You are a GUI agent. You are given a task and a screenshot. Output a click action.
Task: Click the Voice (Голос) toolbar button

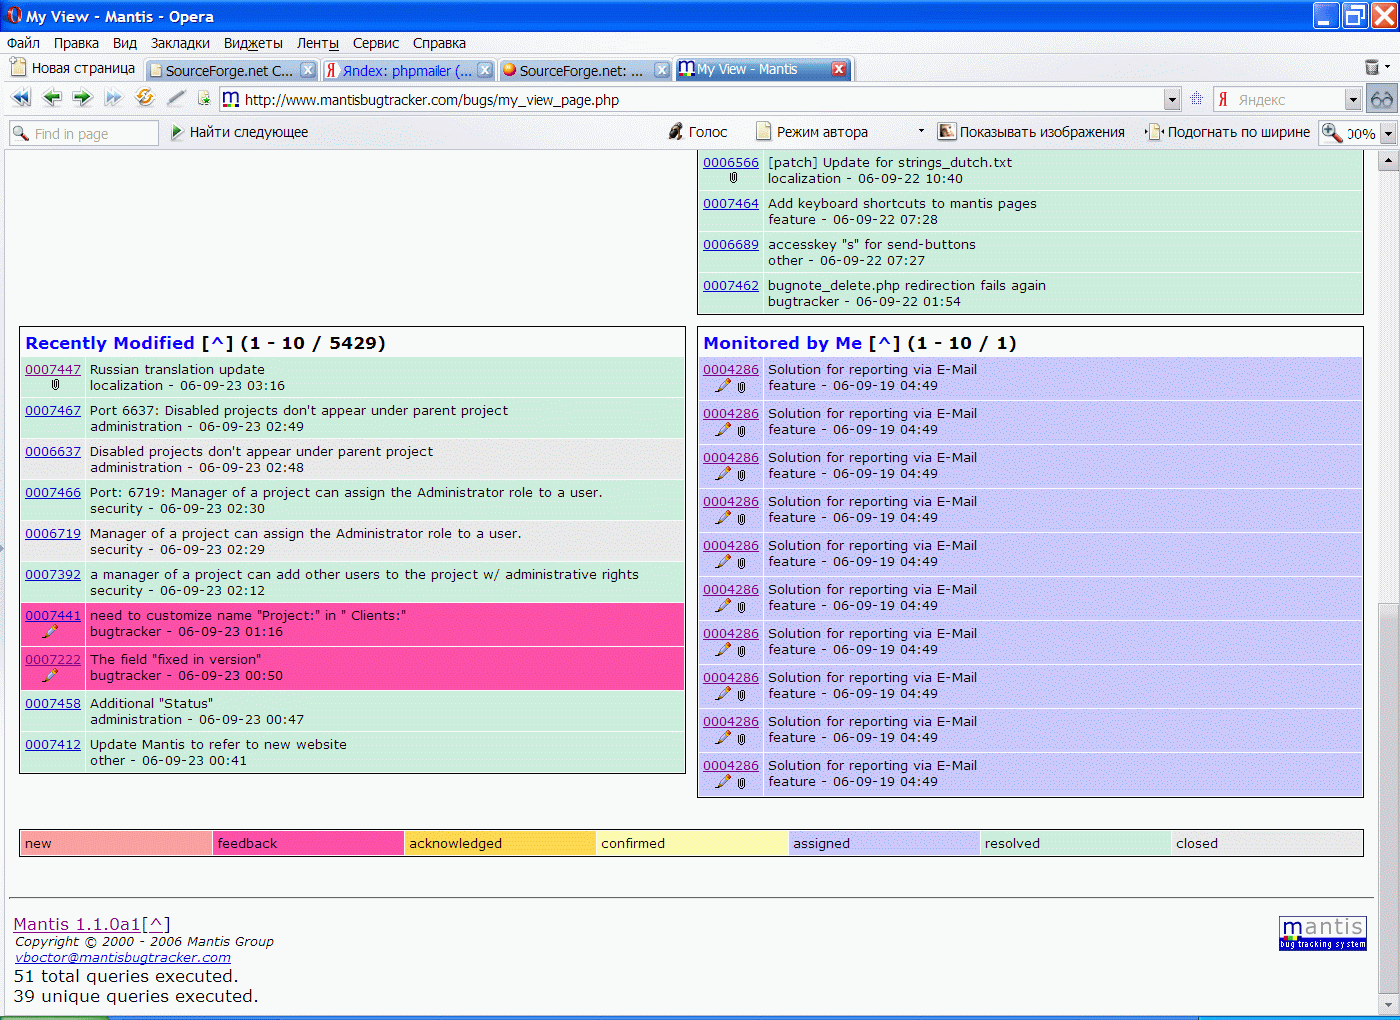point(698,132)
